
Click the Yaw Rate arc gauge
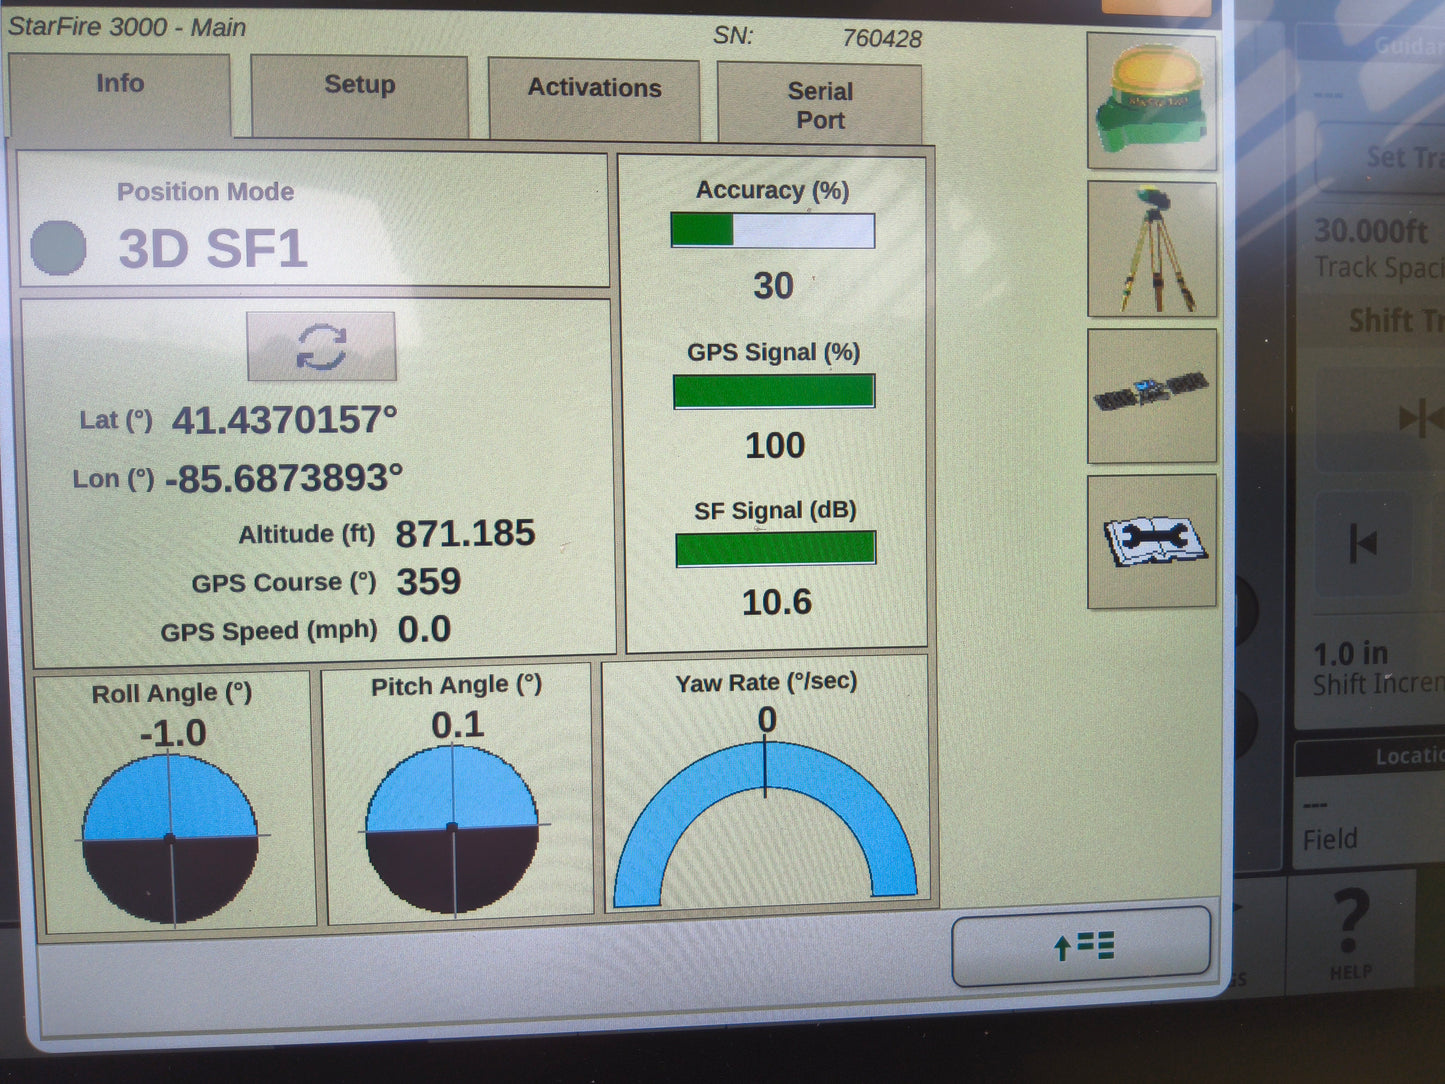click(x=765, y=823)
